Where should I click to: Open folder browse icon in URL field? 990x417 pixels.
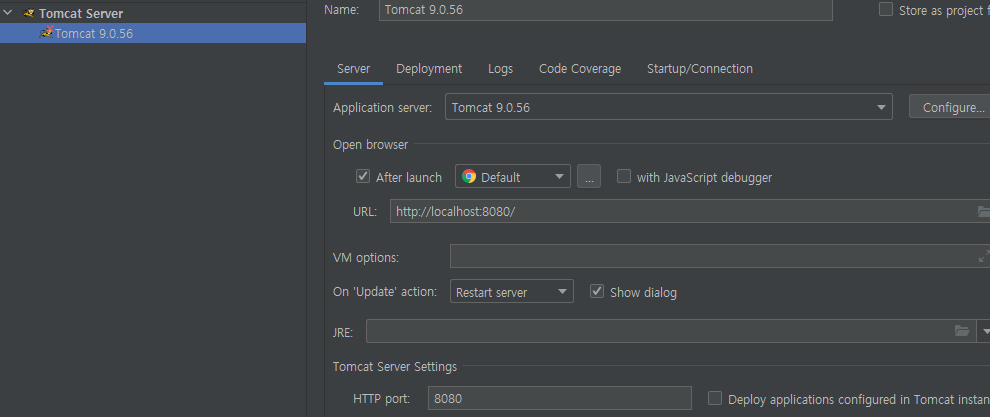point(983,212)
